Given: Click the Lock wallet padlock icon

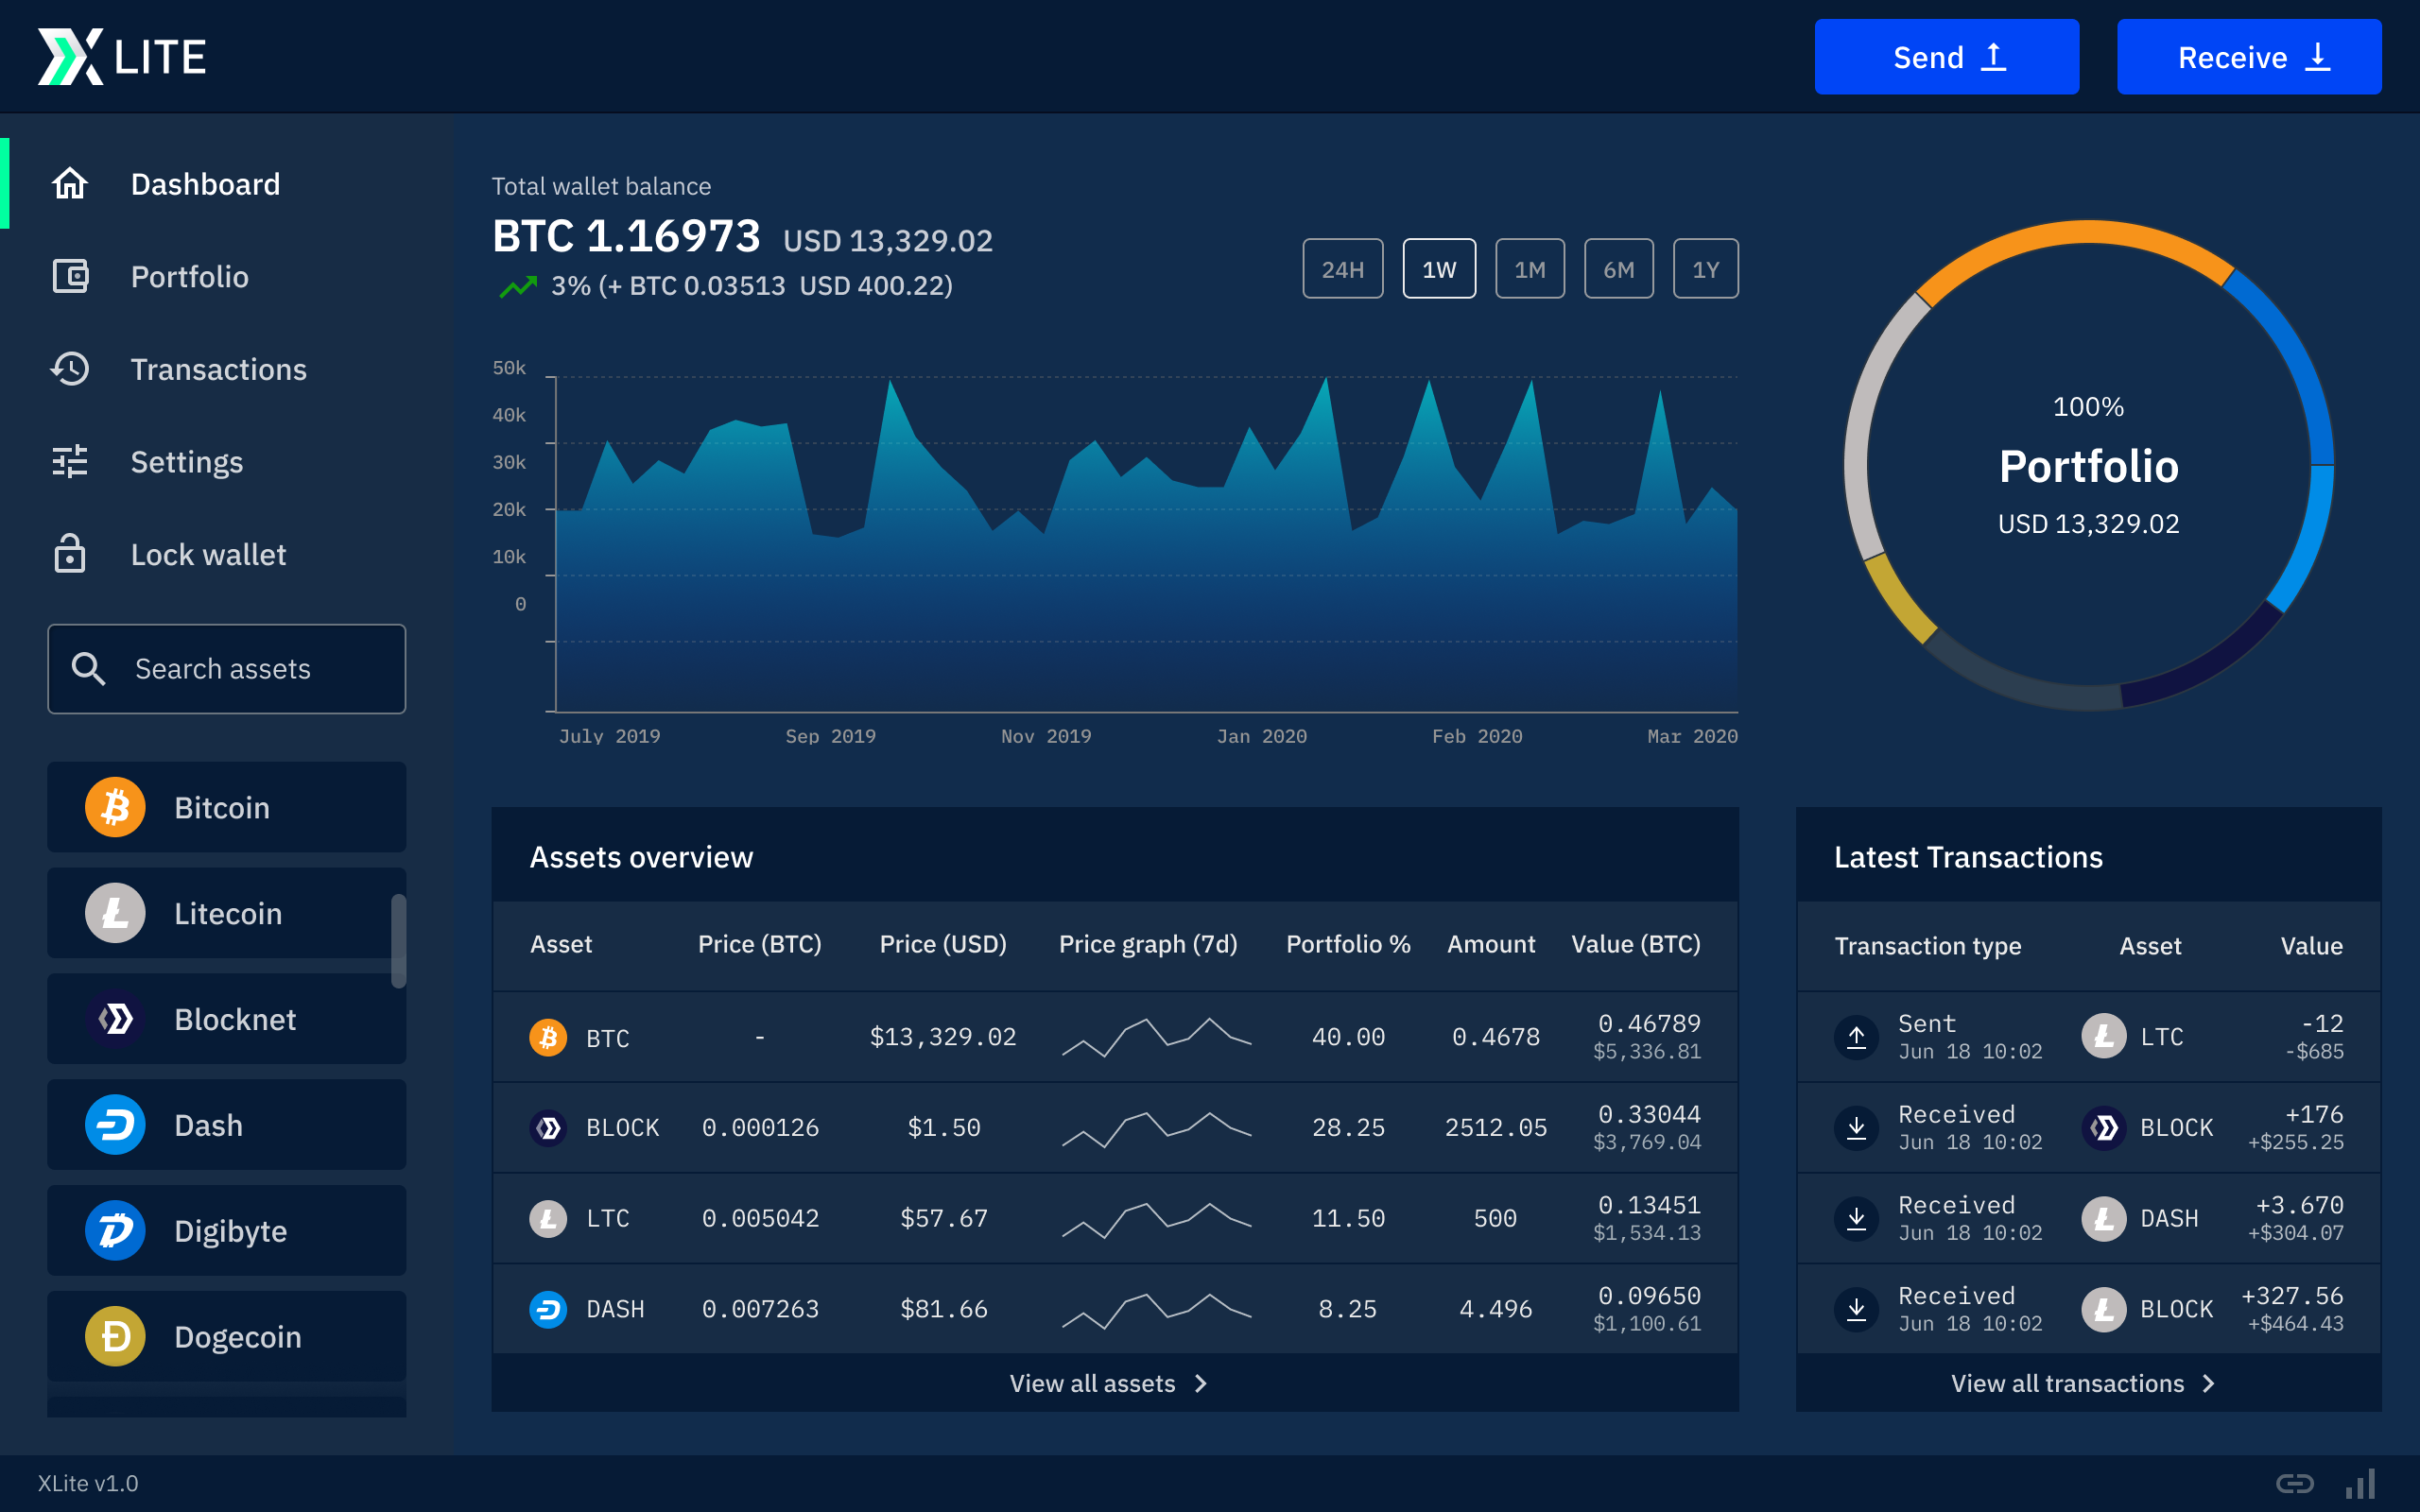Looking at the screenshot, I should coord(70,554).
